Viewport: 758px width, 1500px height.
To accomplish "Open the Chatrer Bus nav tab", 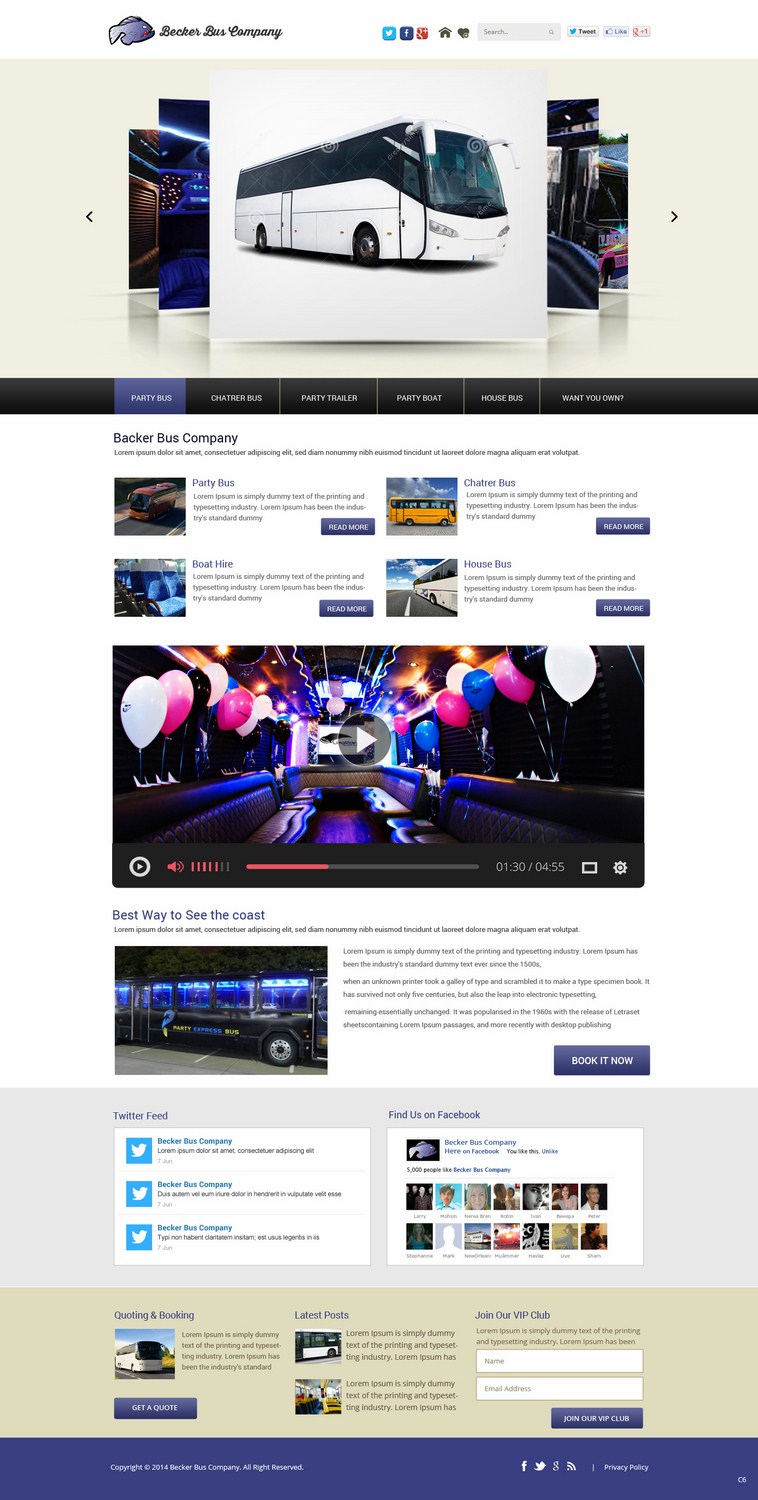I will pyautogui.click(x=236, y=397).
